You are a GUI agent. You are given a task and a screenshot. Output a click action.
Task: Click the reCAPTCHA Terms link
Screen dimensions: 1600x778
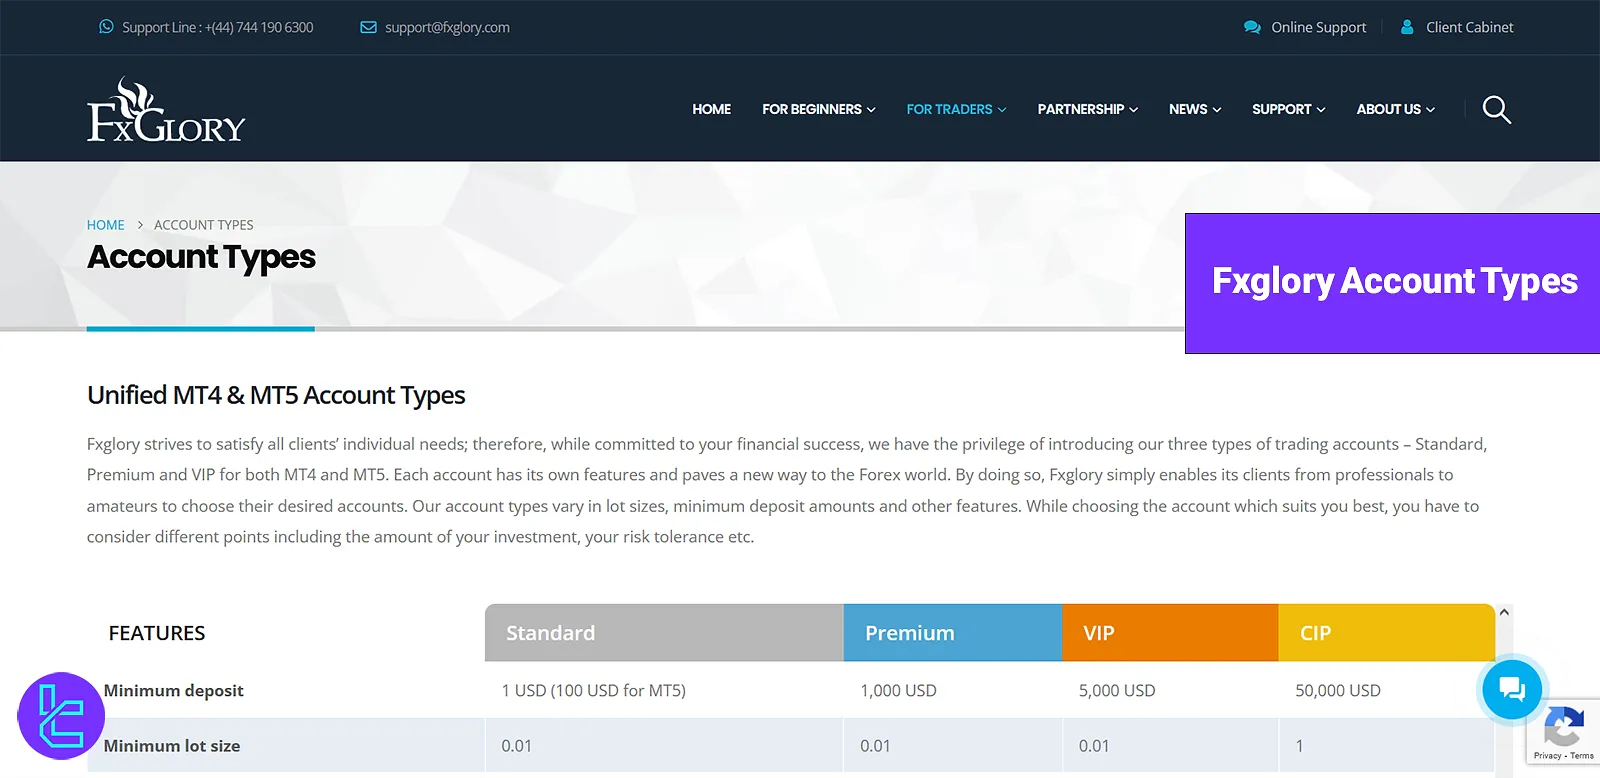(x=1582, y=756)
